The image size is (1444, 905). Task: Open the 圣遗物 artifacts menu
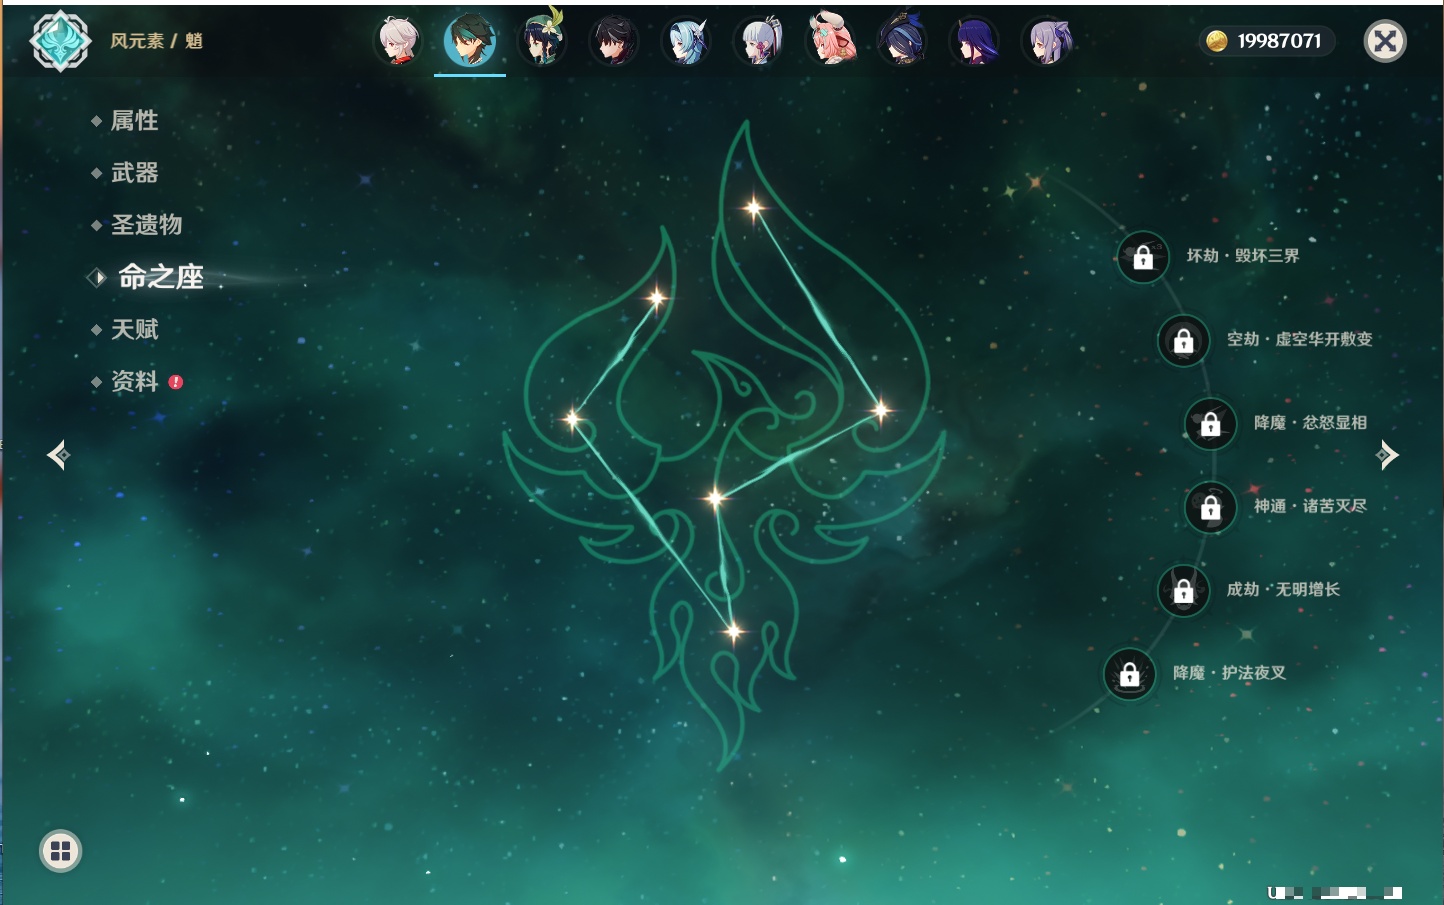click(x=146, y=225)
